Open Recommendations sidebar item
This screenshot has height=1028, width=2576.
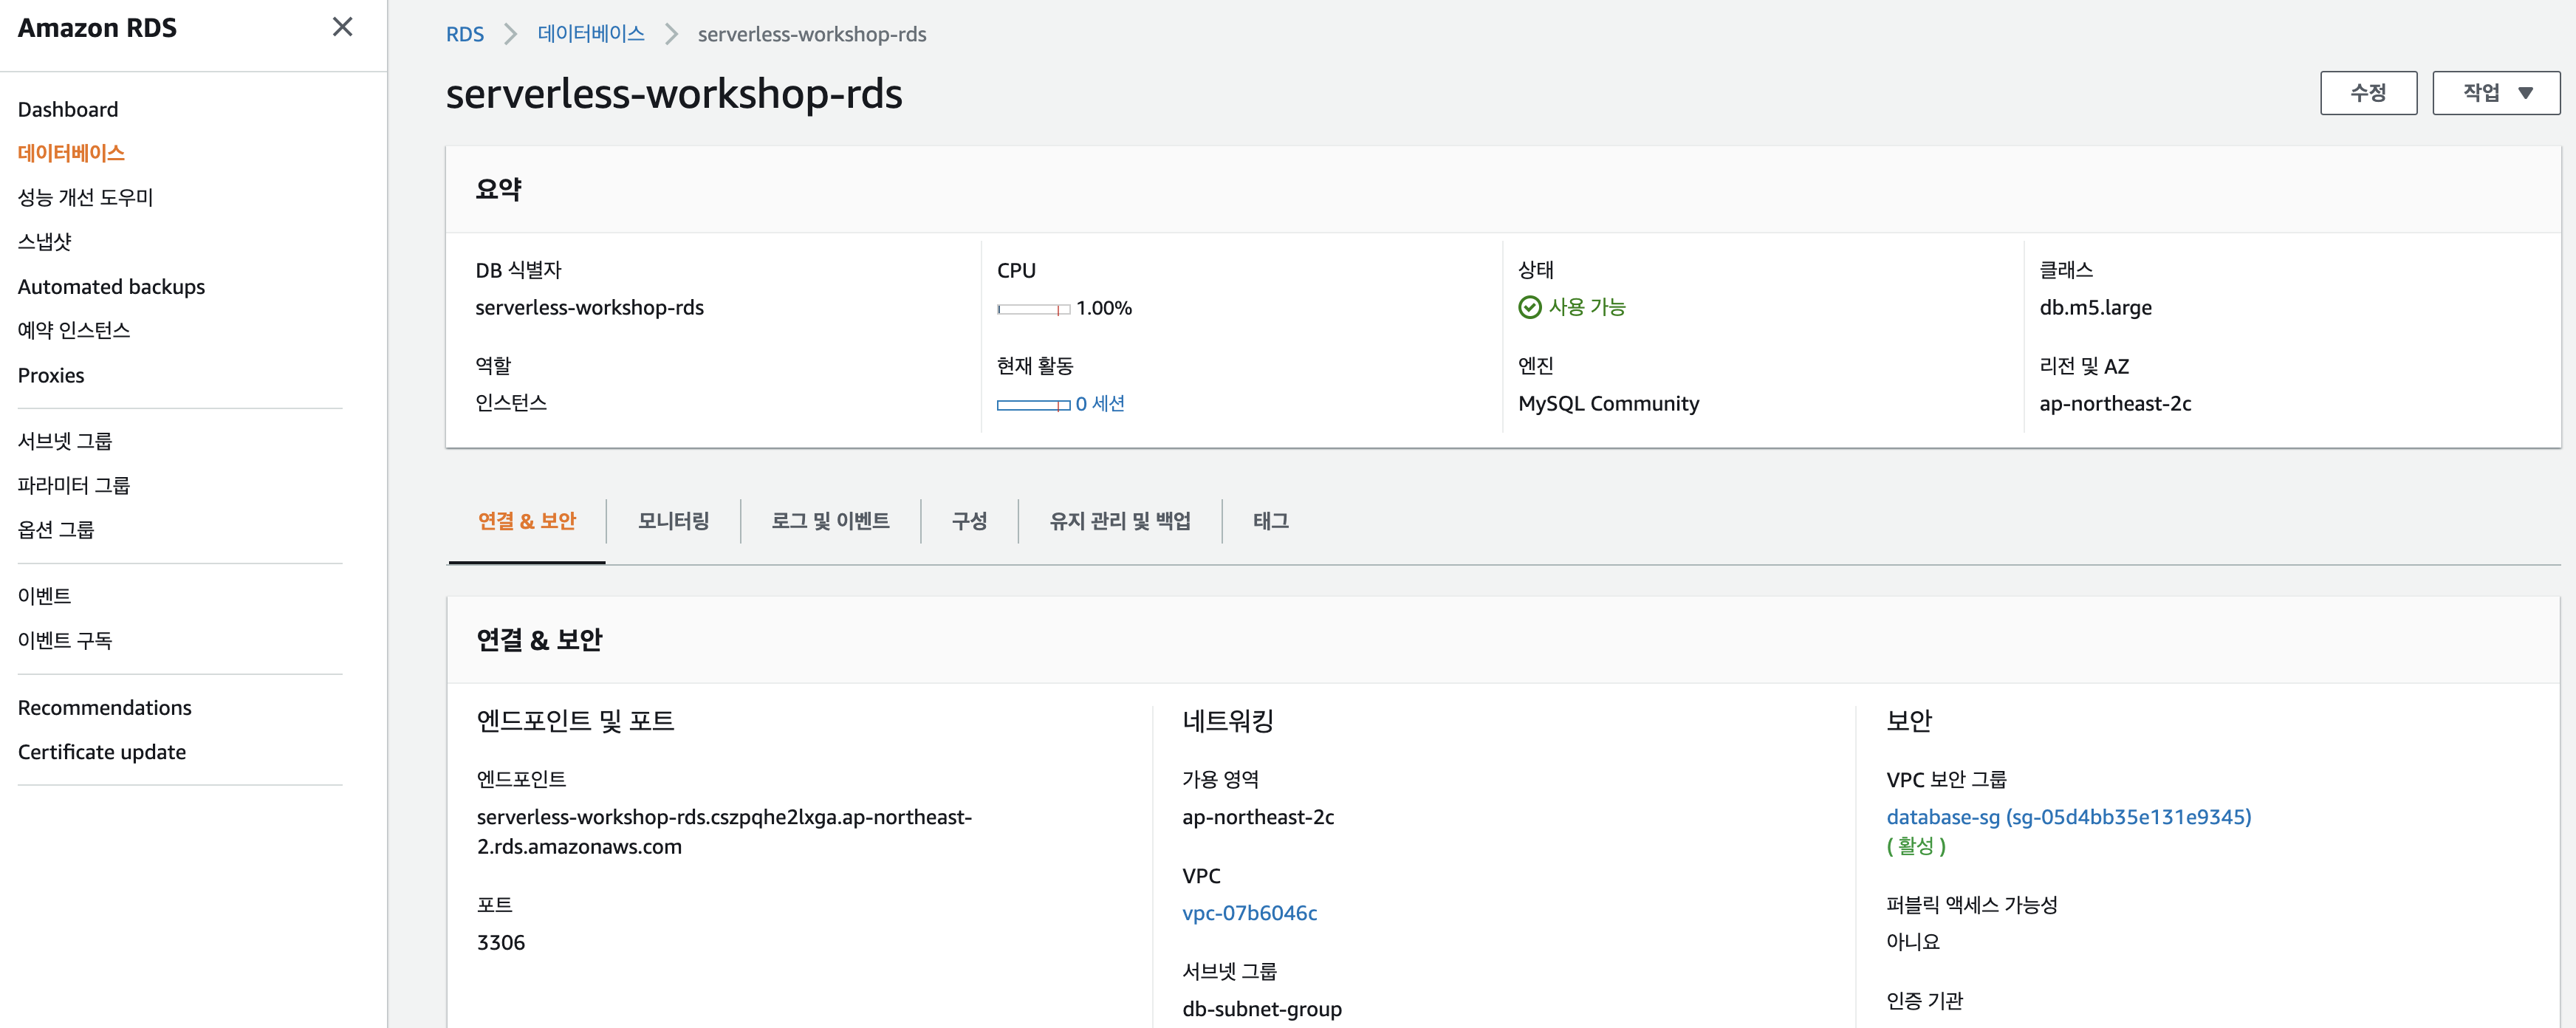click(105, 707)
